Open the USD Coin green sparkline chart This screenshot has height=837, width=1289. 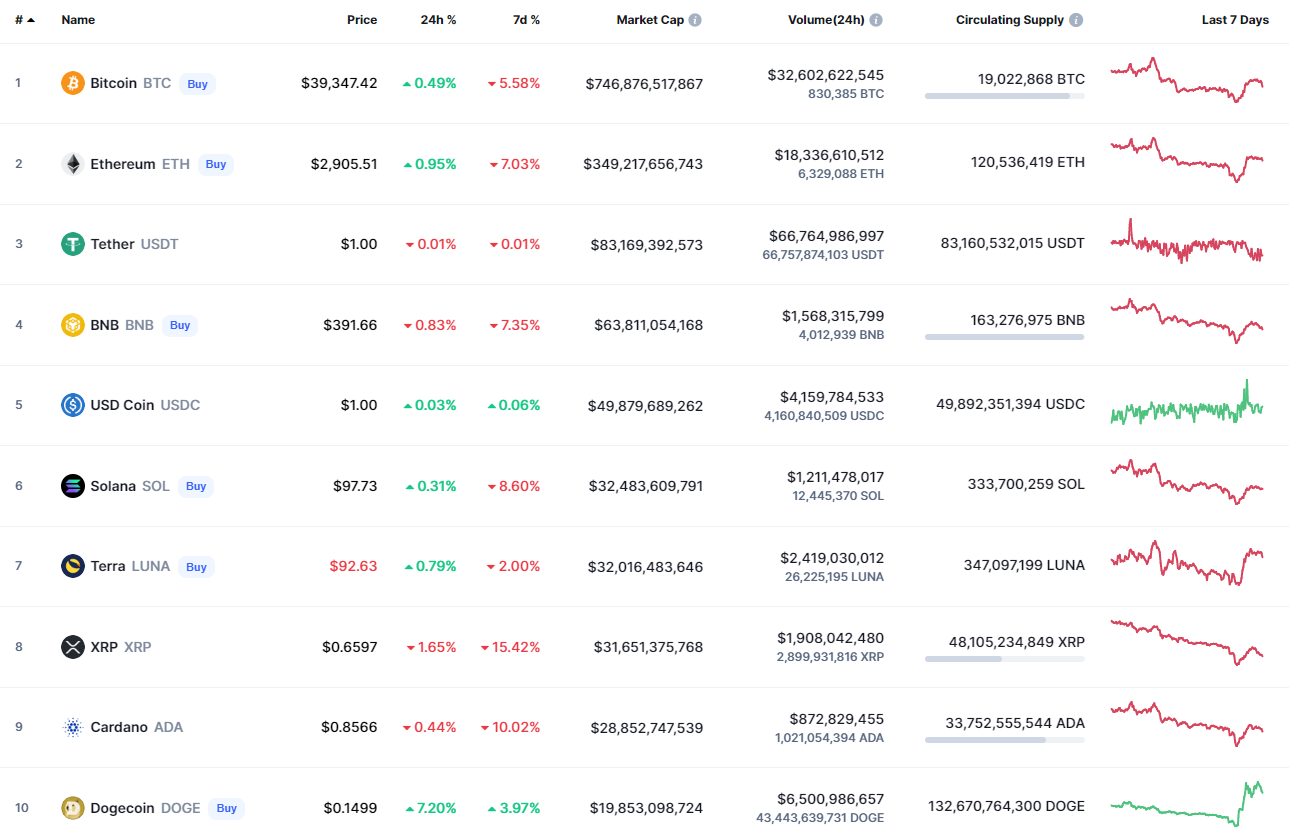[1187, 404]
